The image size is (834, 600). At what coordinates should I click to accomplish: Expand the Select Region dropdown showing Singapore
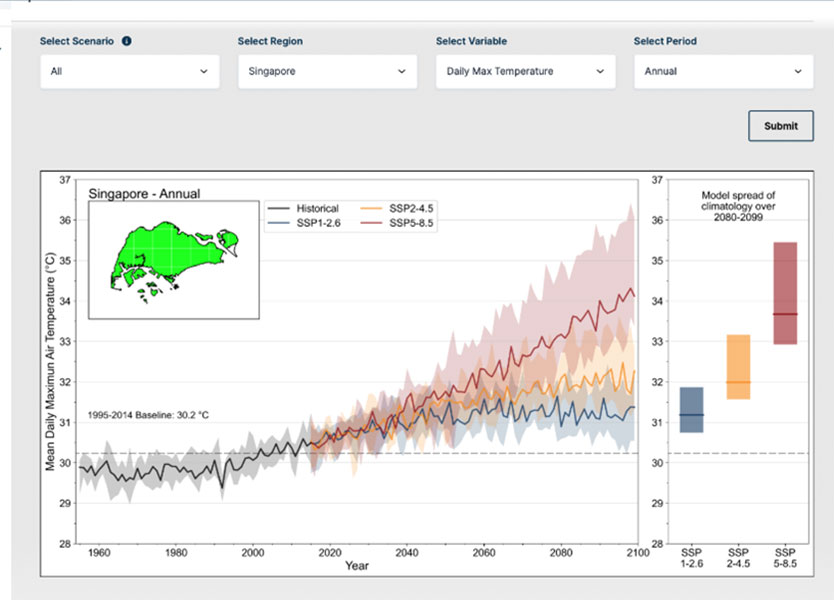pos(327,72)
